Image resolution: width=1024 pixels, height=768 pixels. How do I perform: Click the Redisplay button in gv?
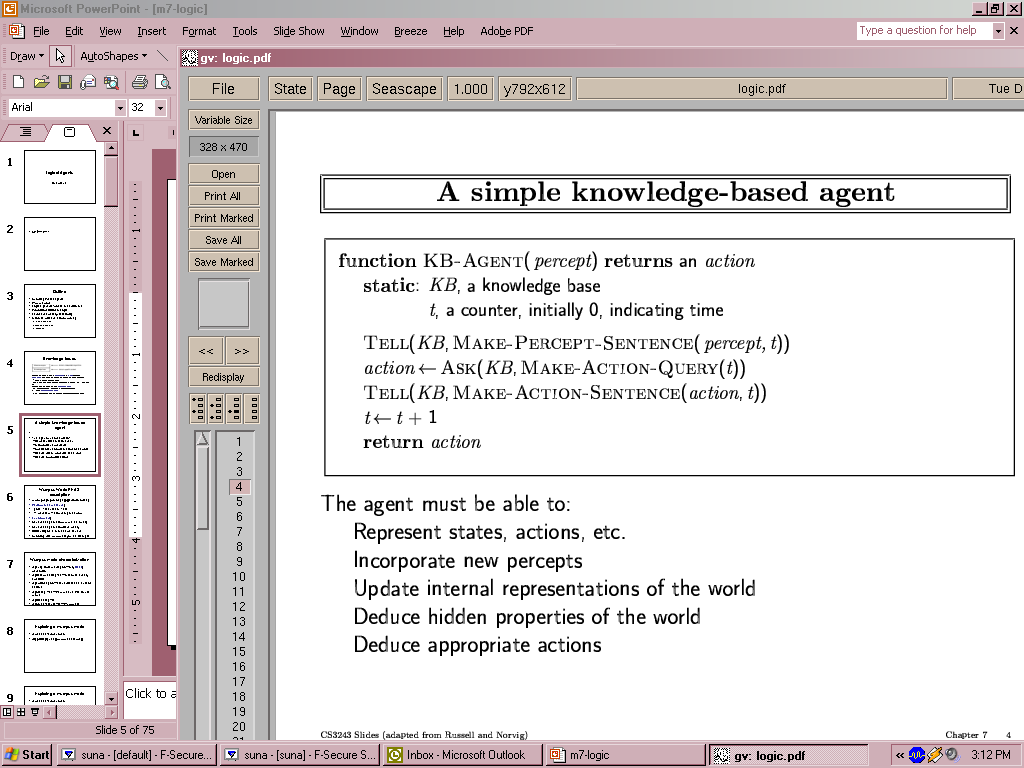click(223, 377)
